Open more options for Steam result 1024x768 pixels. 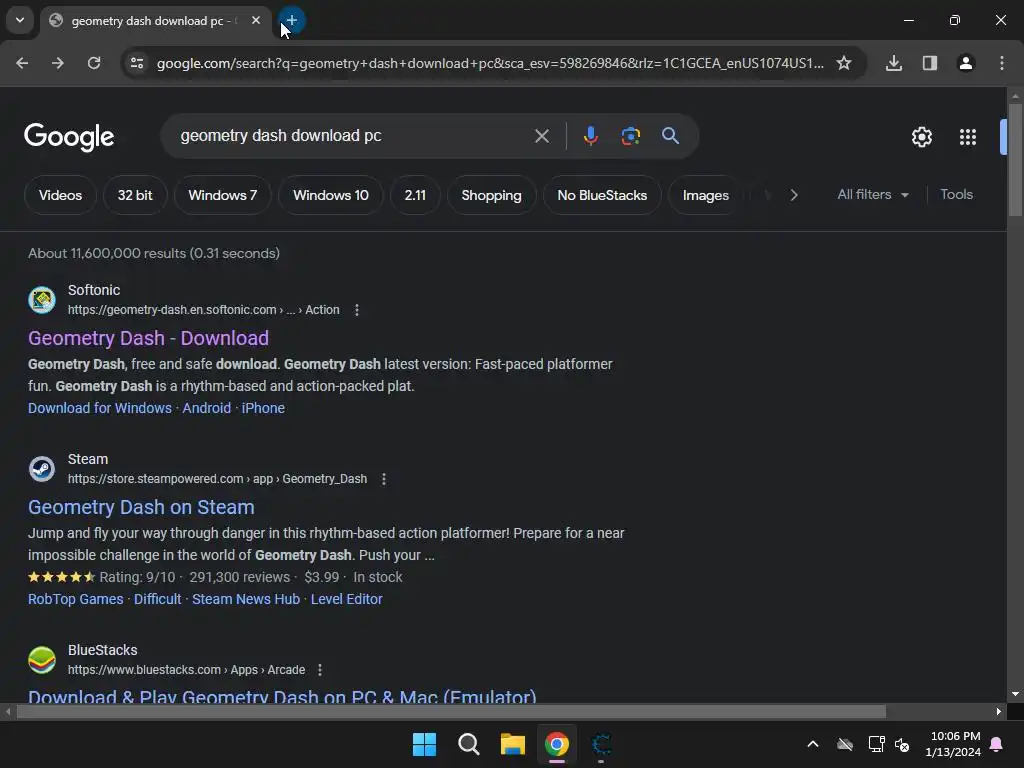384,479
